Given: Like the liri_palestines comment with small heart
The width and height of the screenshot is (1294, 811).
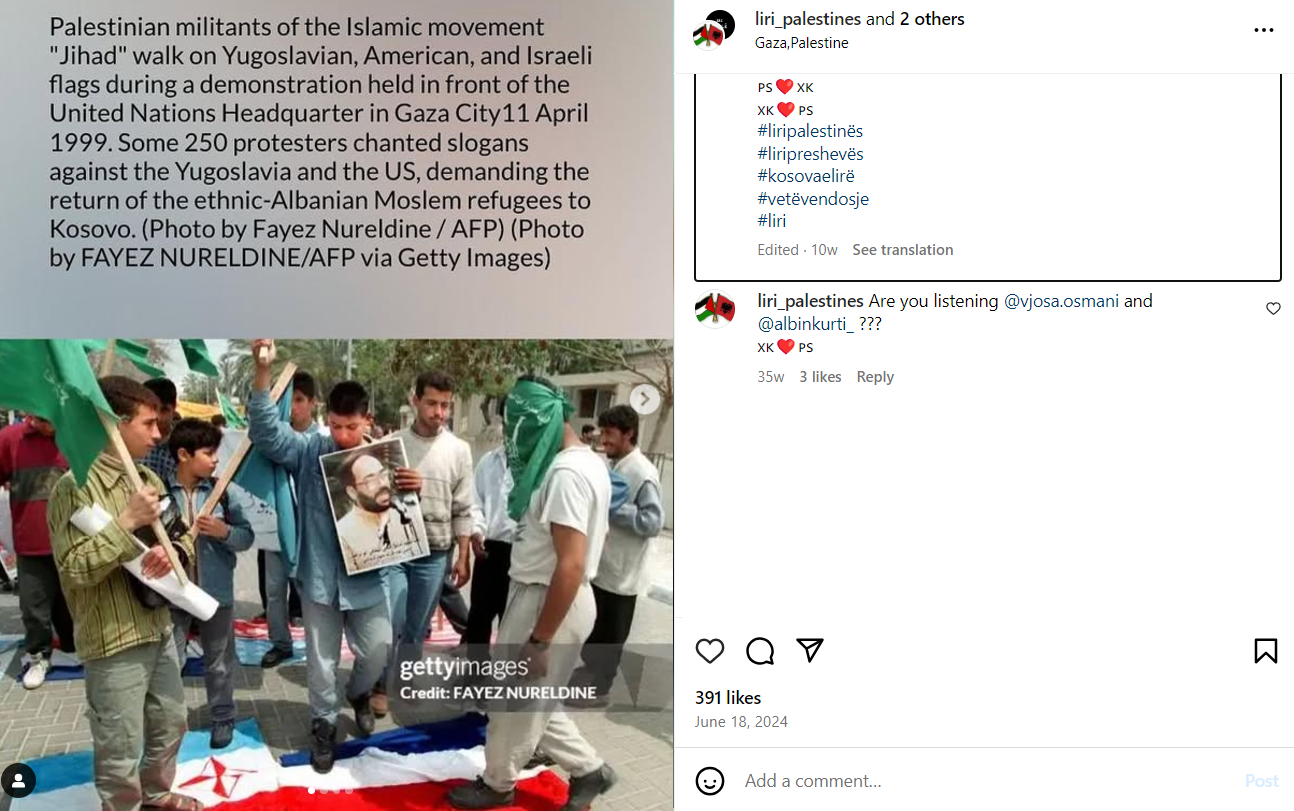Looking at the screenshot, I should (1273, 309).
